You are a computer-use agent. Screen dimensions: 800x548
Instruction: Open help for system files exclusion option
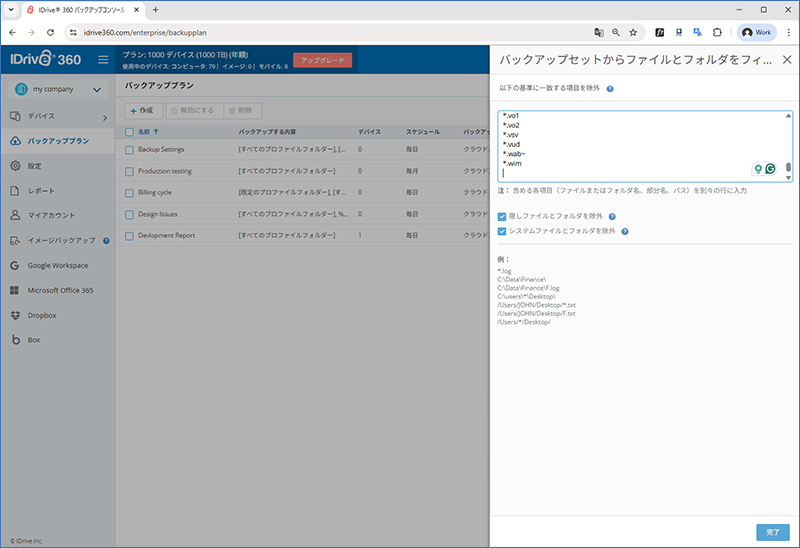tap(624, 231)
